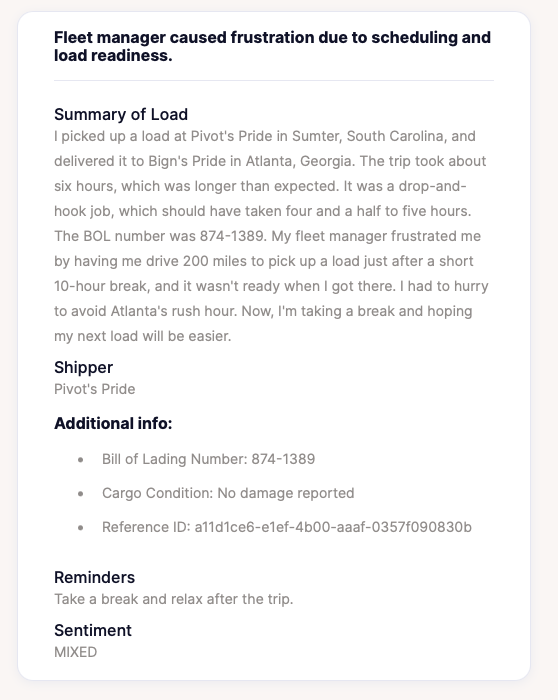Click the MIXED sentiment value
This screenshot has height=700, width=558.
75,652
